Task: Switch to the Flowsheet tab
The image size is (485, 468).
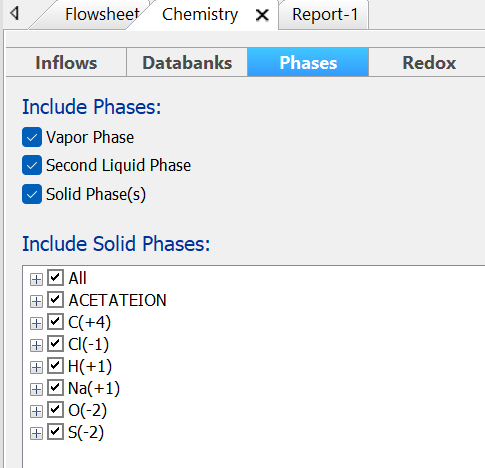Action: click(x=102, y=14)
